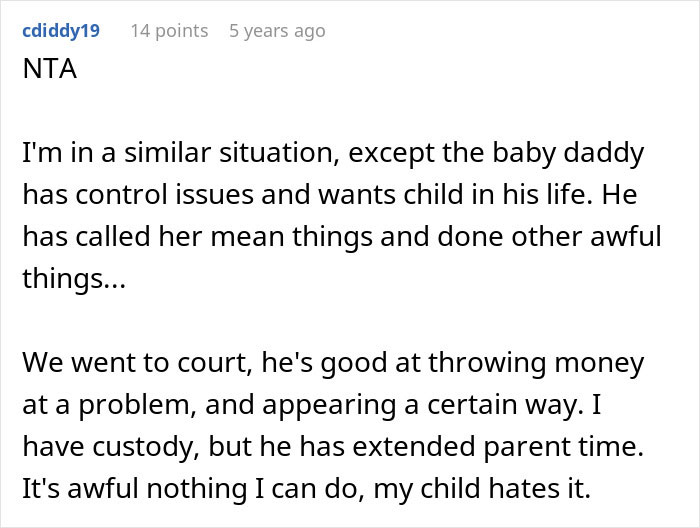The width and height of the screenshot is (700, 528).
Task: Click the "5 years ago" timestamp
Action: [x=277, y=31]
